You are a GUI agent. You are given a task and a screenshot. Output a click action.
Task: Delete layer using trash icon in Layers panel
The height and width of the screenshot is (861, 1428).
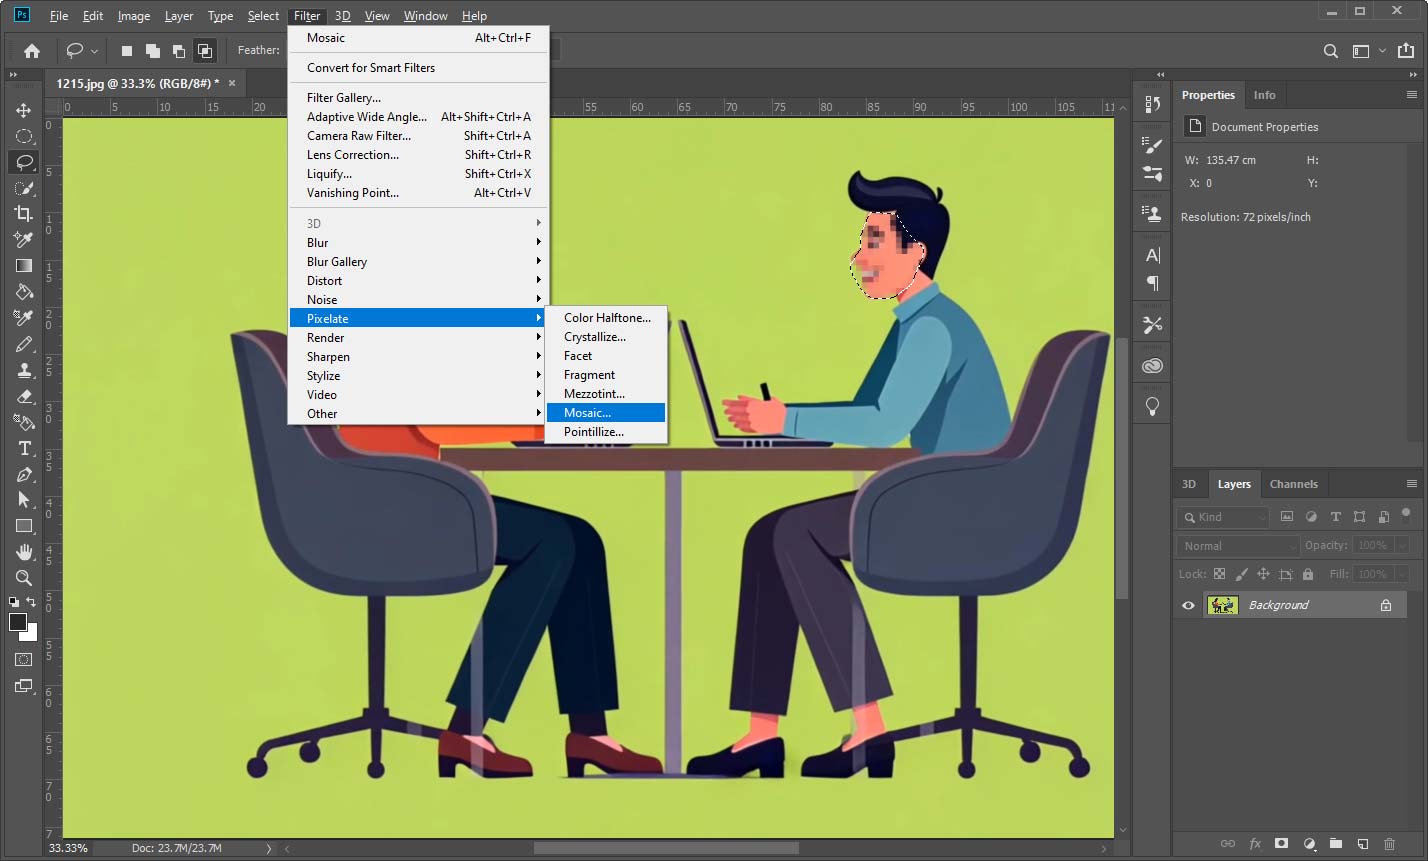coord(1390,844)
